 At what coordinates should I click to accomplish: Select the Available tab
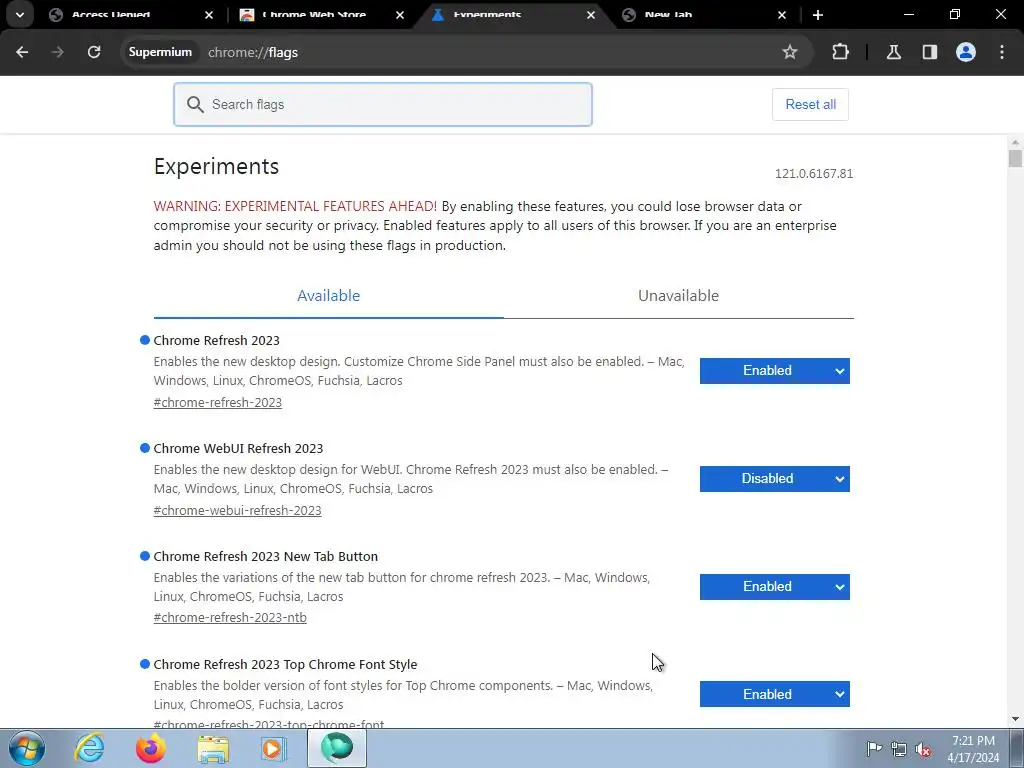click(x=328, y=296)
